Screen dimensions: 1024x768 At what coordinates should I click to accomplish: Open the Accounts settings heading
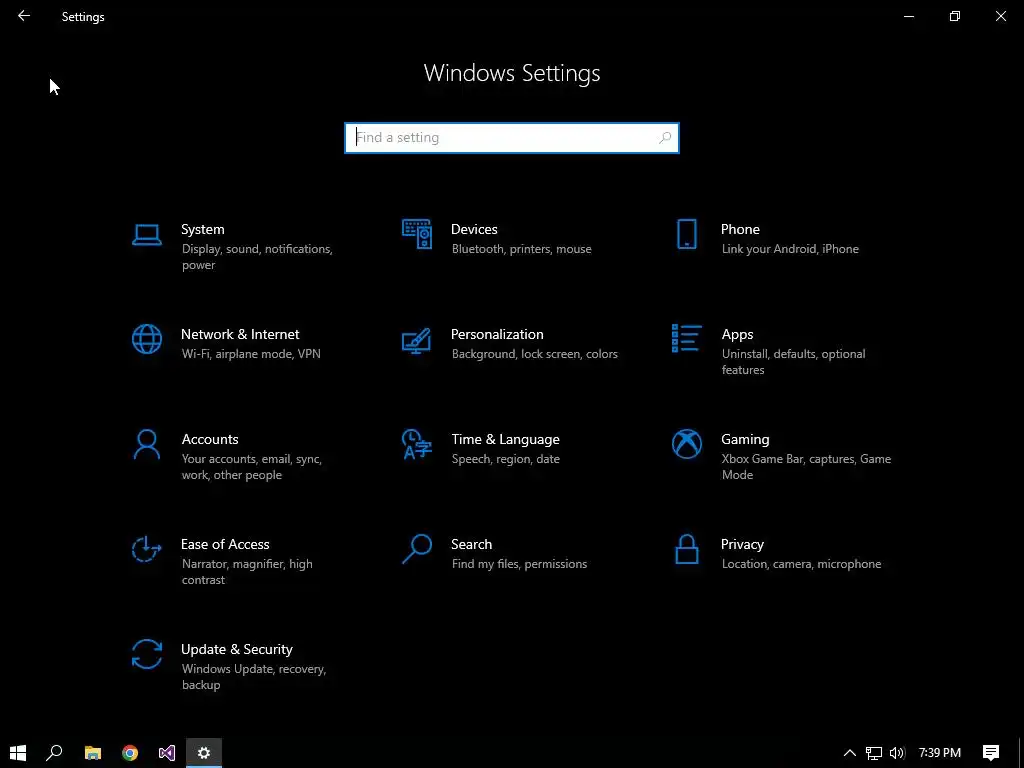coord(210,440)
